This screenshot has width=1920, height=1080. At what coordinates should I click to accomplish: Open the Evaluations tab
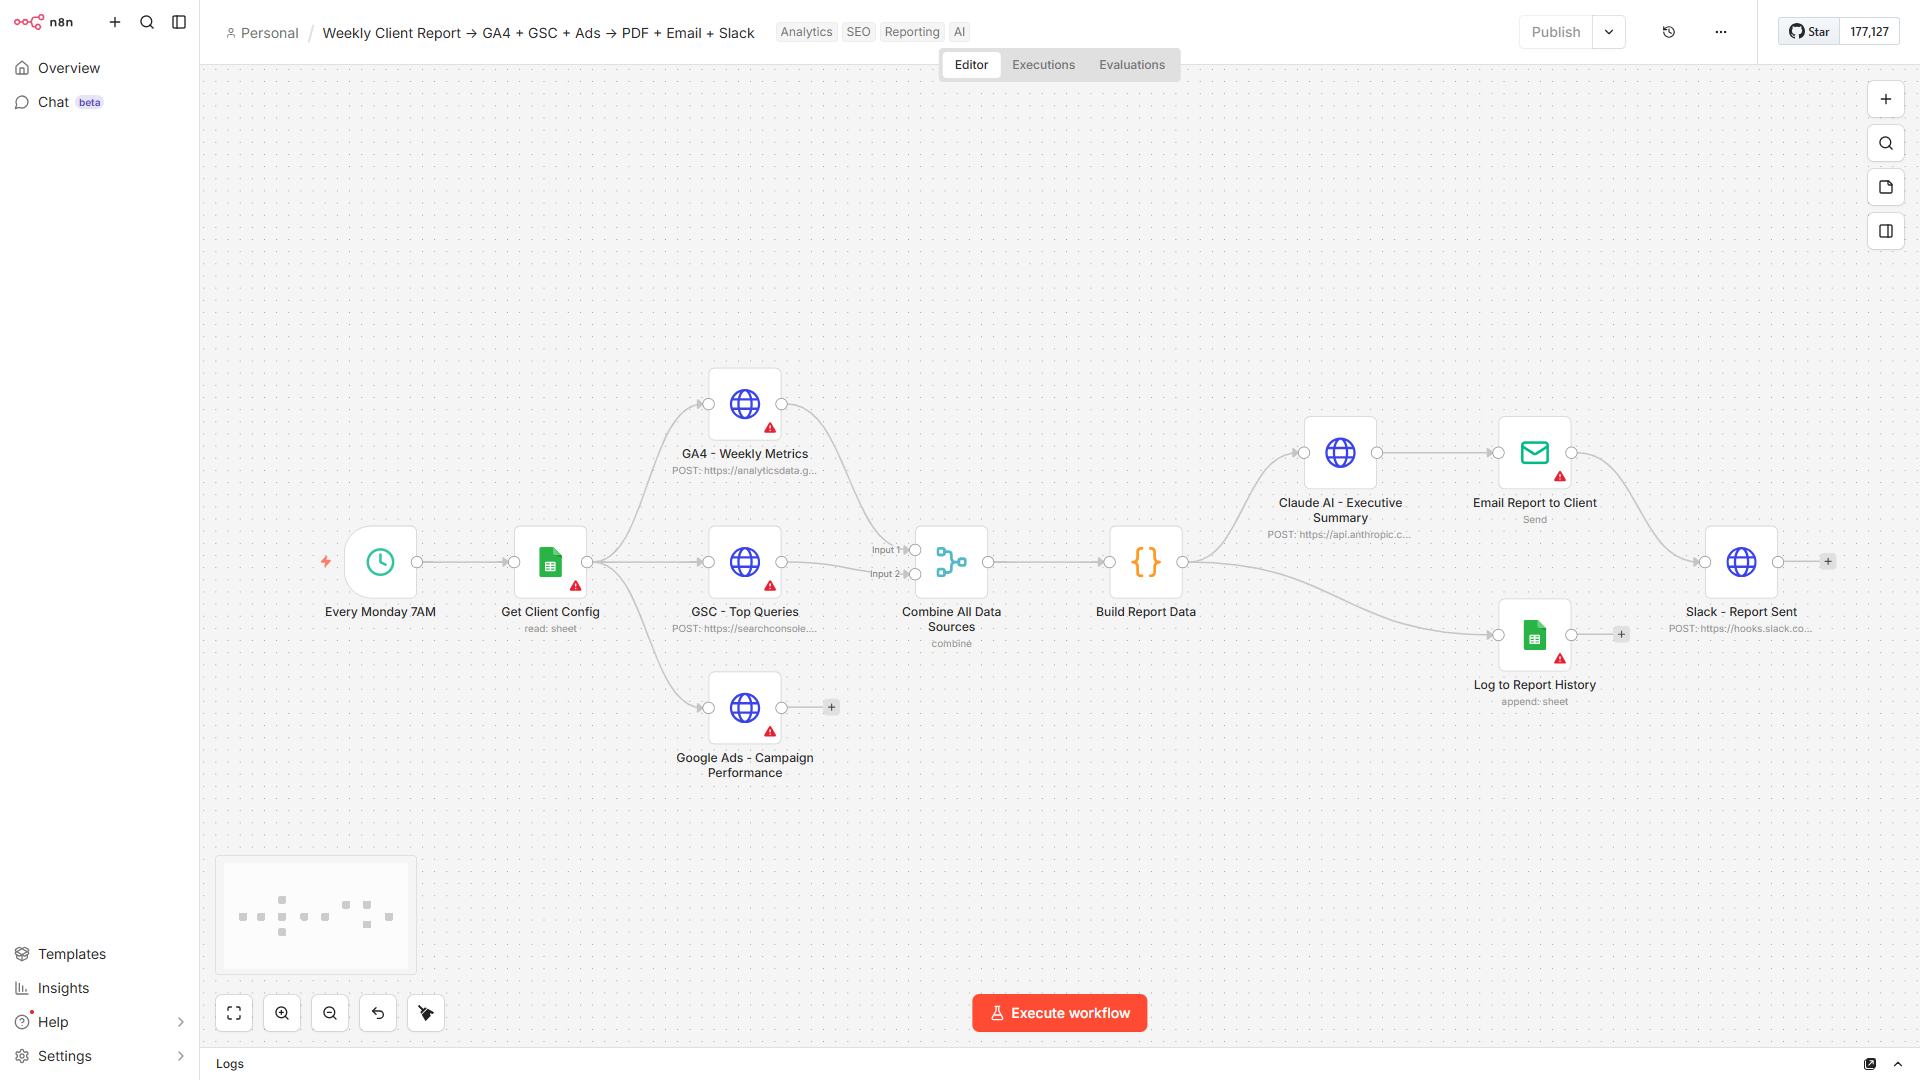click(1131, 64)
